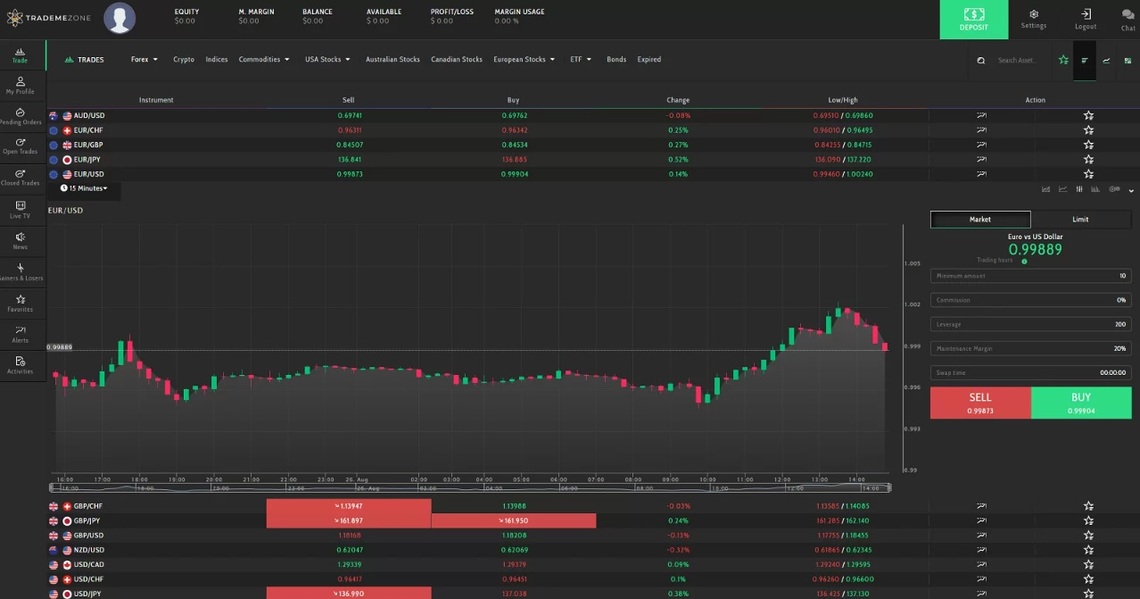Open the Indices category
Screen dimensions: 1140x599
[x=217, y=60]
